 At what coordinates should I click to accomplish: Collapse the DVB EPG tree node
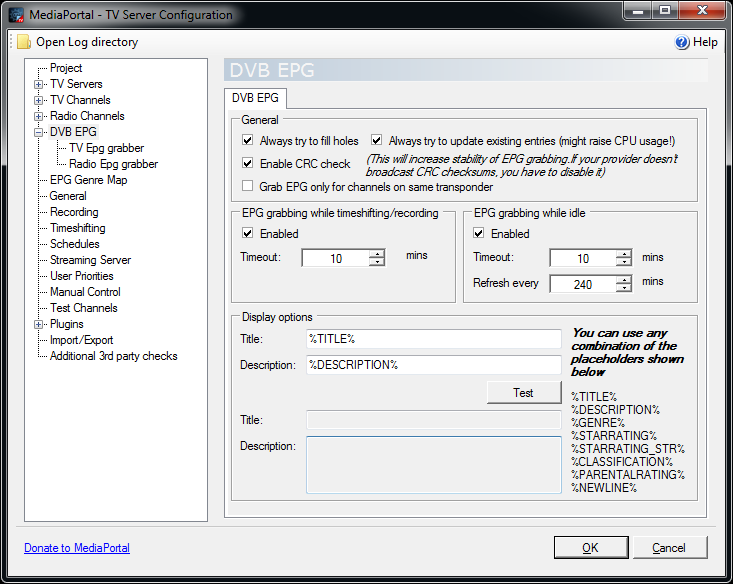point(38,132)
